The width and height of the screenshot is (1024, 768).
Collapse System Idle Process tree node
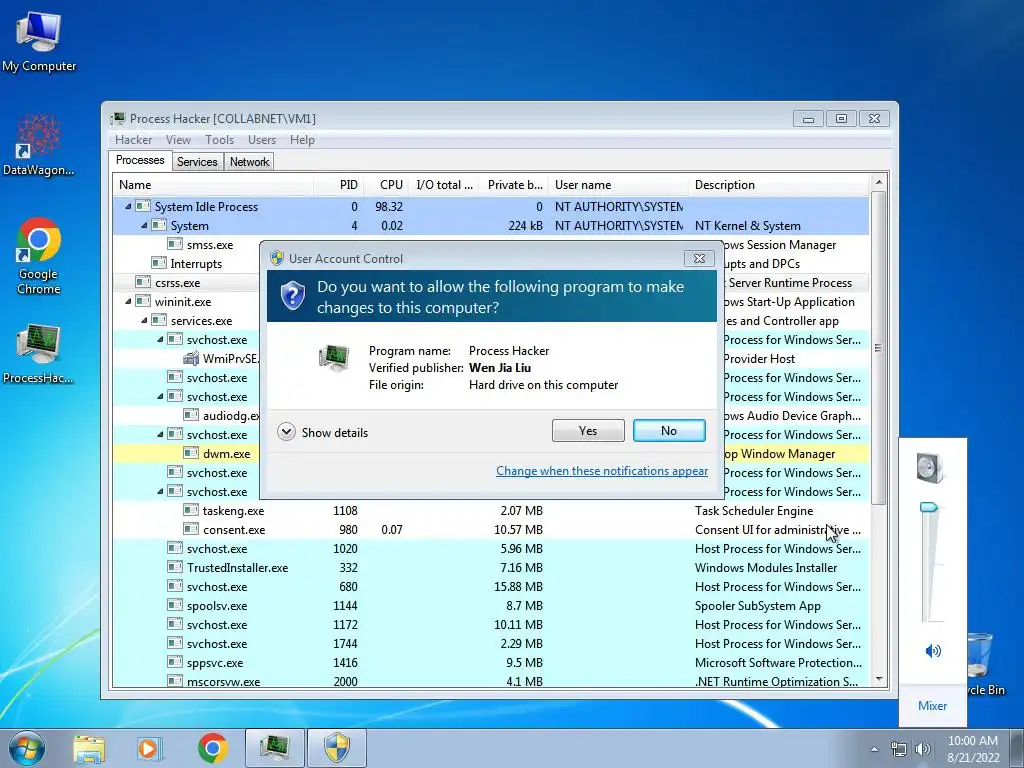click(x=128, y=206)
